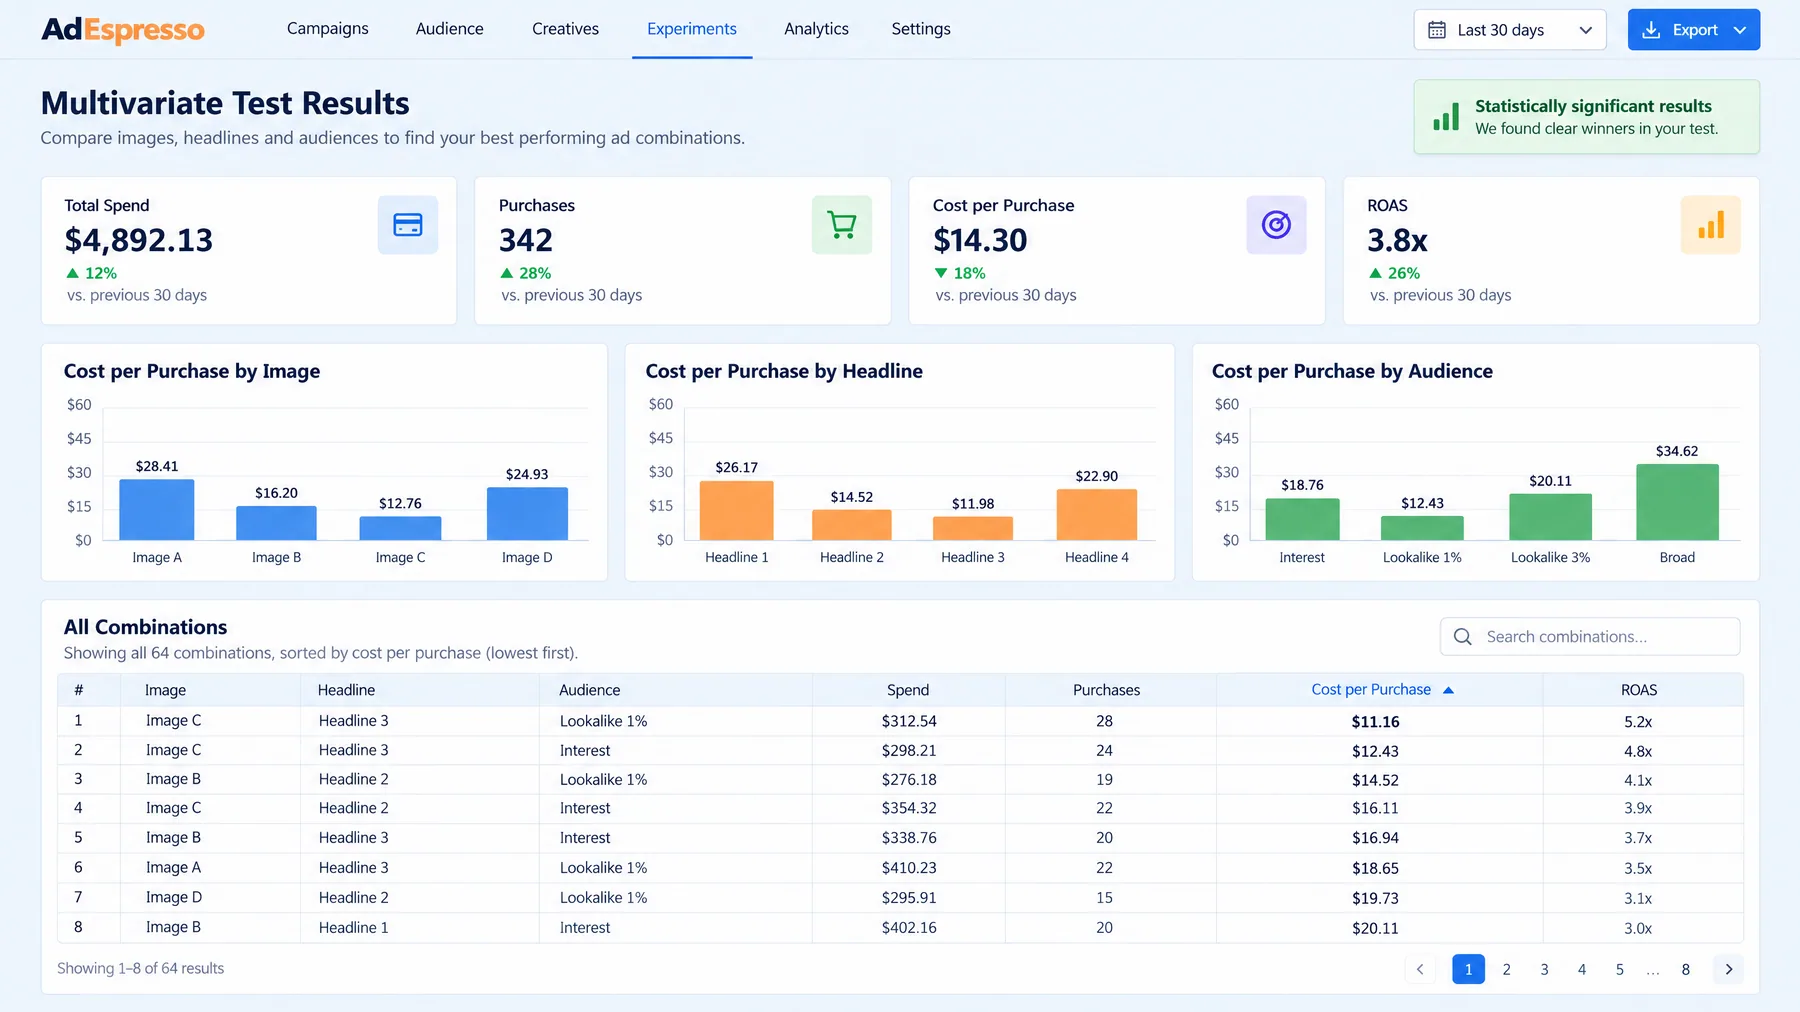Viewport: 1800px width, 1012px height.
Task: Click the calendar icon in date range selector
Action: pos(1437,30)
